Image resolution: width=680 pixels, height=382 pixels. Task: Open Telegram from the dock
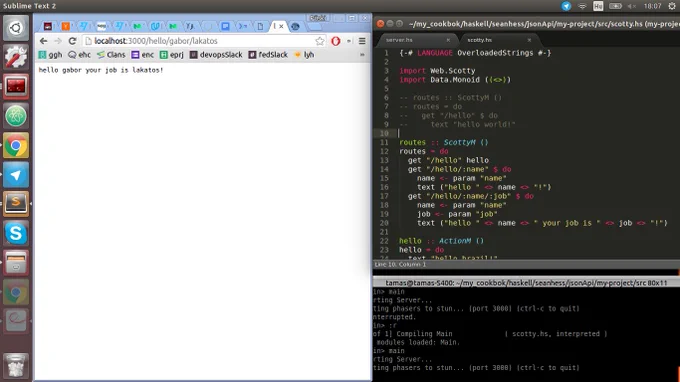pyautogui.click(x=16, y=175)
